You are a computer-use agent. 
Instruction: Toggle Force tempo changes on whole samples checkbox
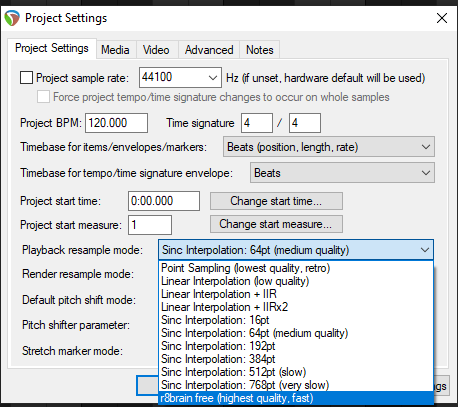pos(43,97)
